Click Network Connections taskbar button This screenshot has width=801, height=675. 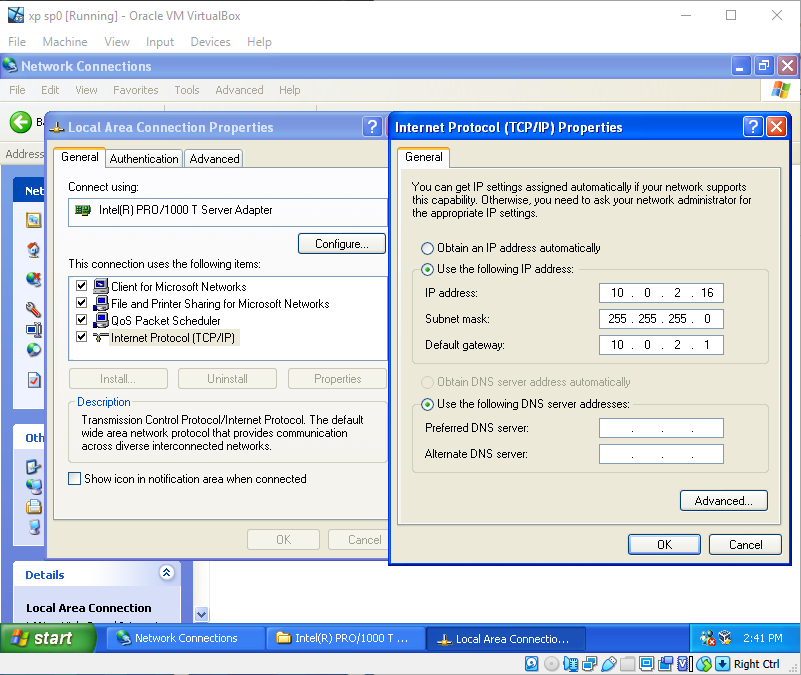(185, 638)
